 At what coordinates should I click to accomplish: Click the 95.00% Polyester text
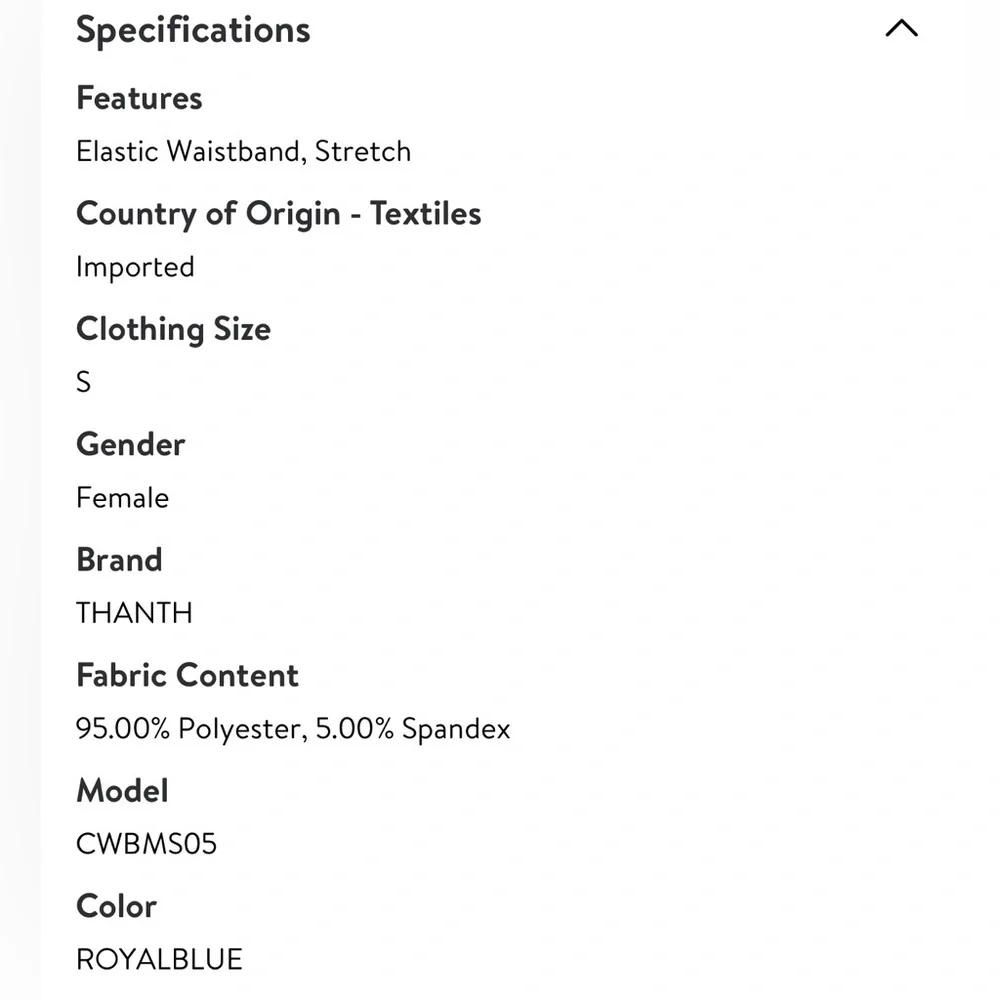click(192, 729)
